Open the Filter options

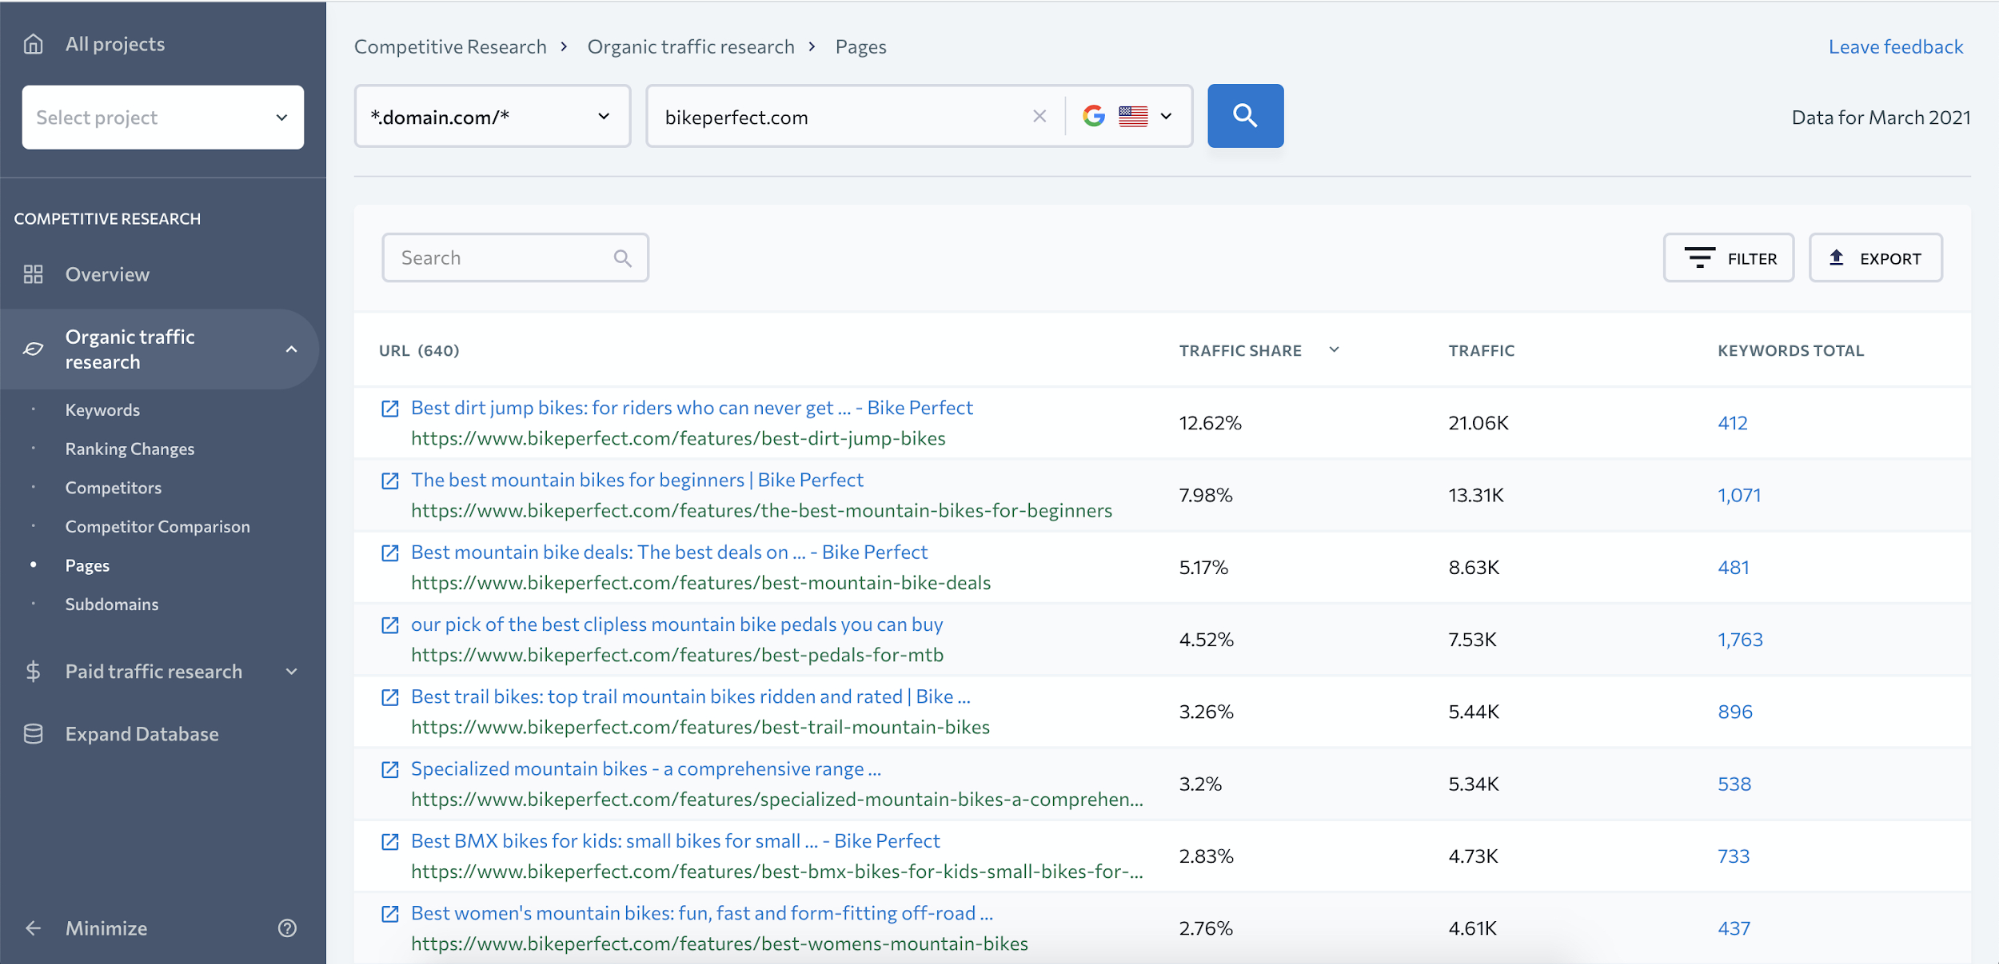point(1728,258)
